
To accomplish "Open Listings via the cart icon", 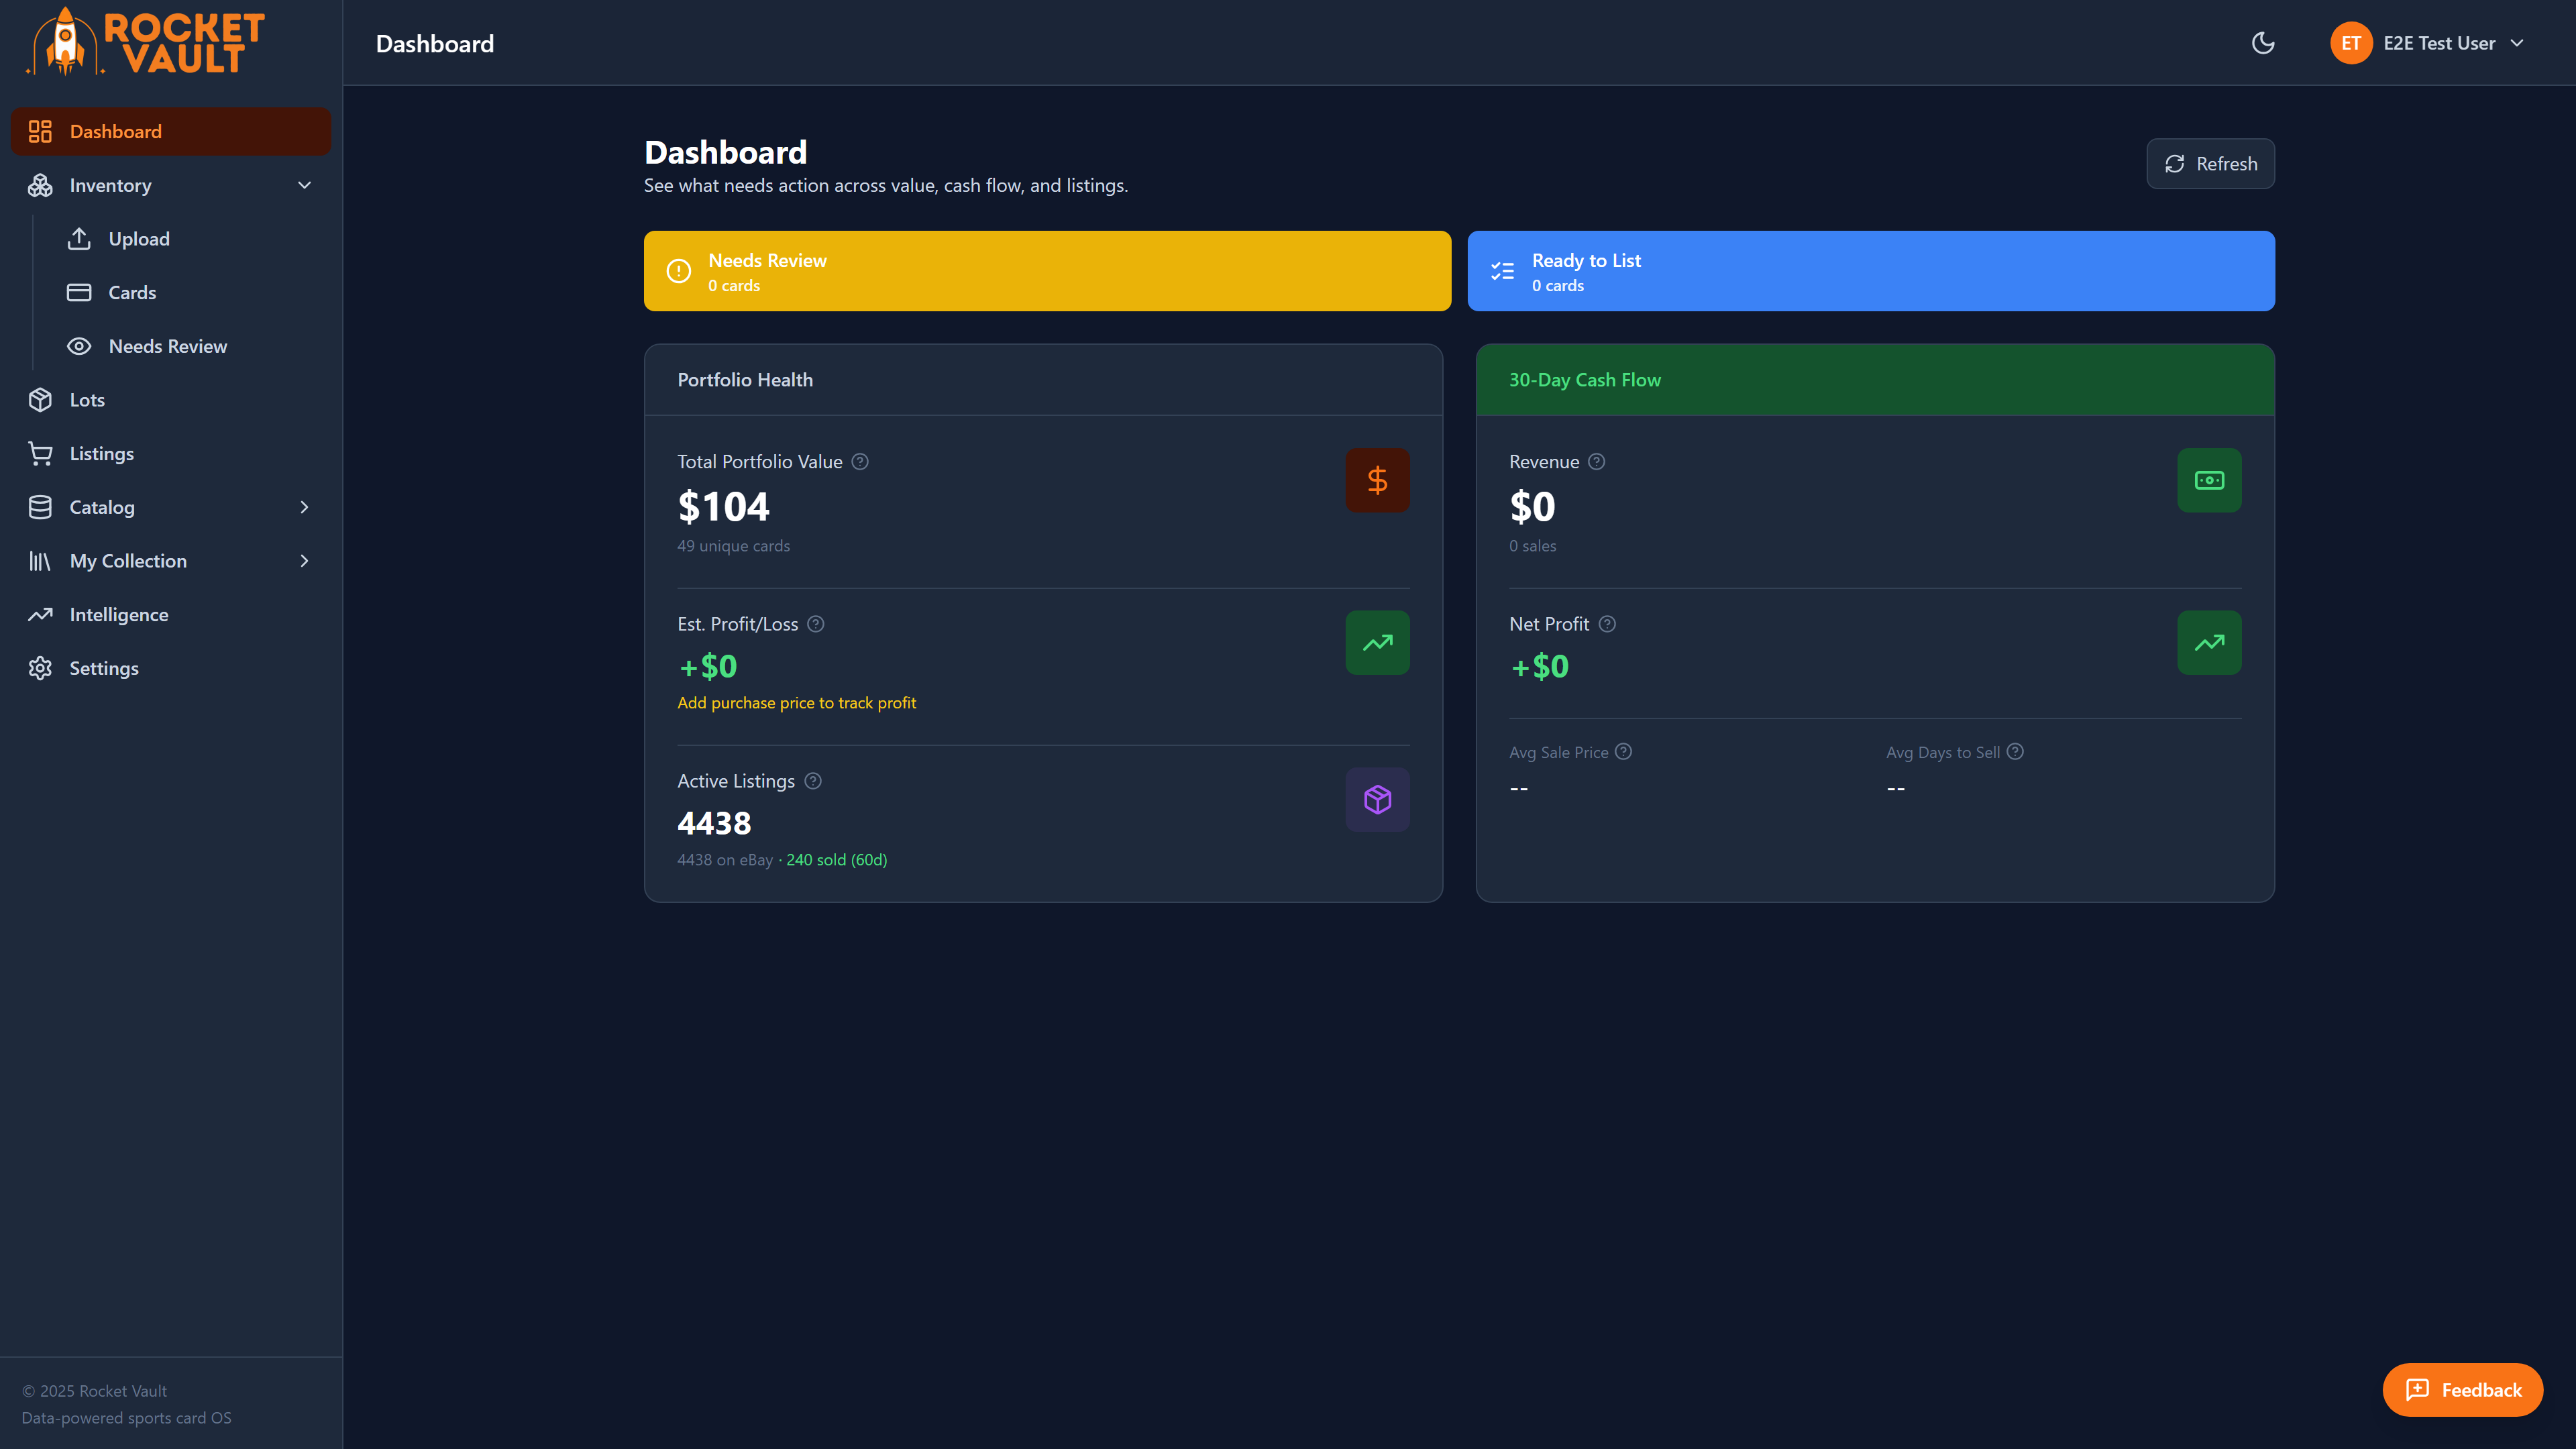I will point(40,453).
